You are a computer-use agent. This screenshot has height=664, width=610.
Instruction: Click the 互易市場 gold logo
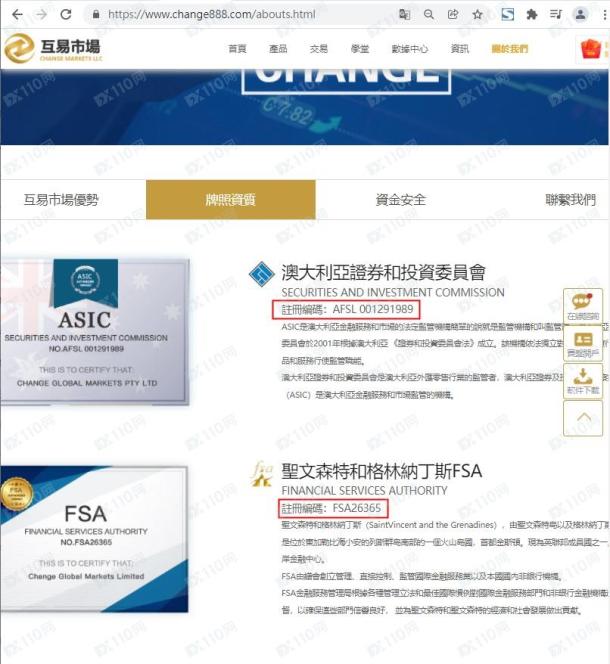(x=53, y=49)
